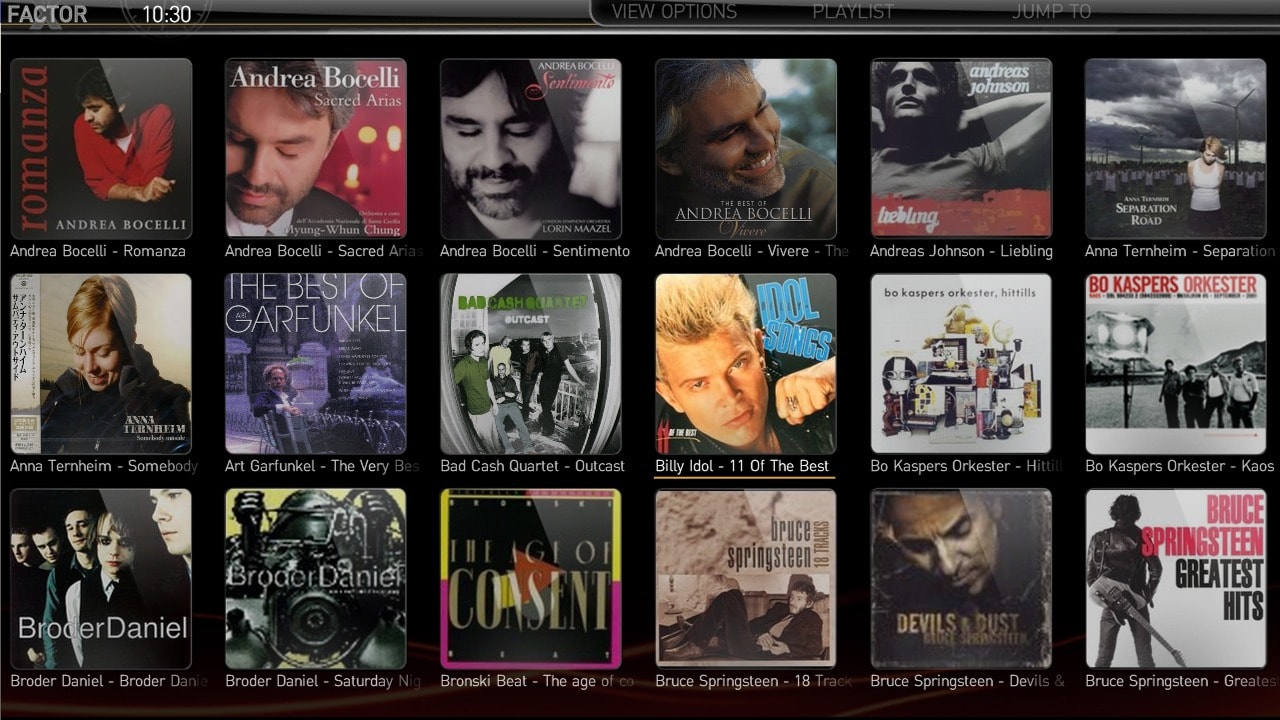Open The Best of Art Garfunkel cover
The height and width of the screenshot is (720, 1280).
pos(316,363)
